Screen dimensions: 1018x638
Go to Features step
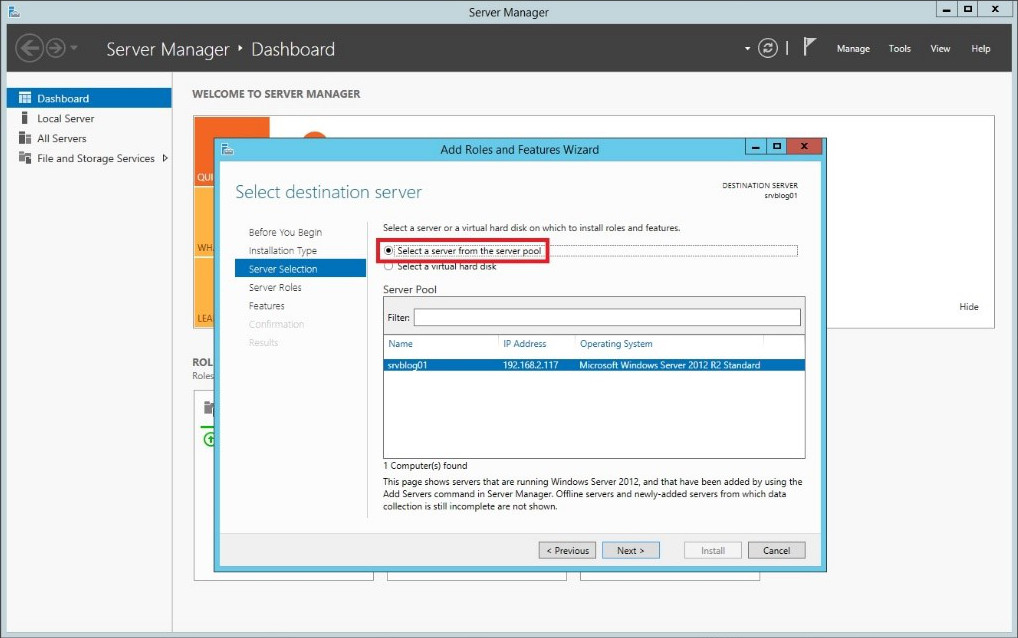pyautogui.click(x=266, y=306)
